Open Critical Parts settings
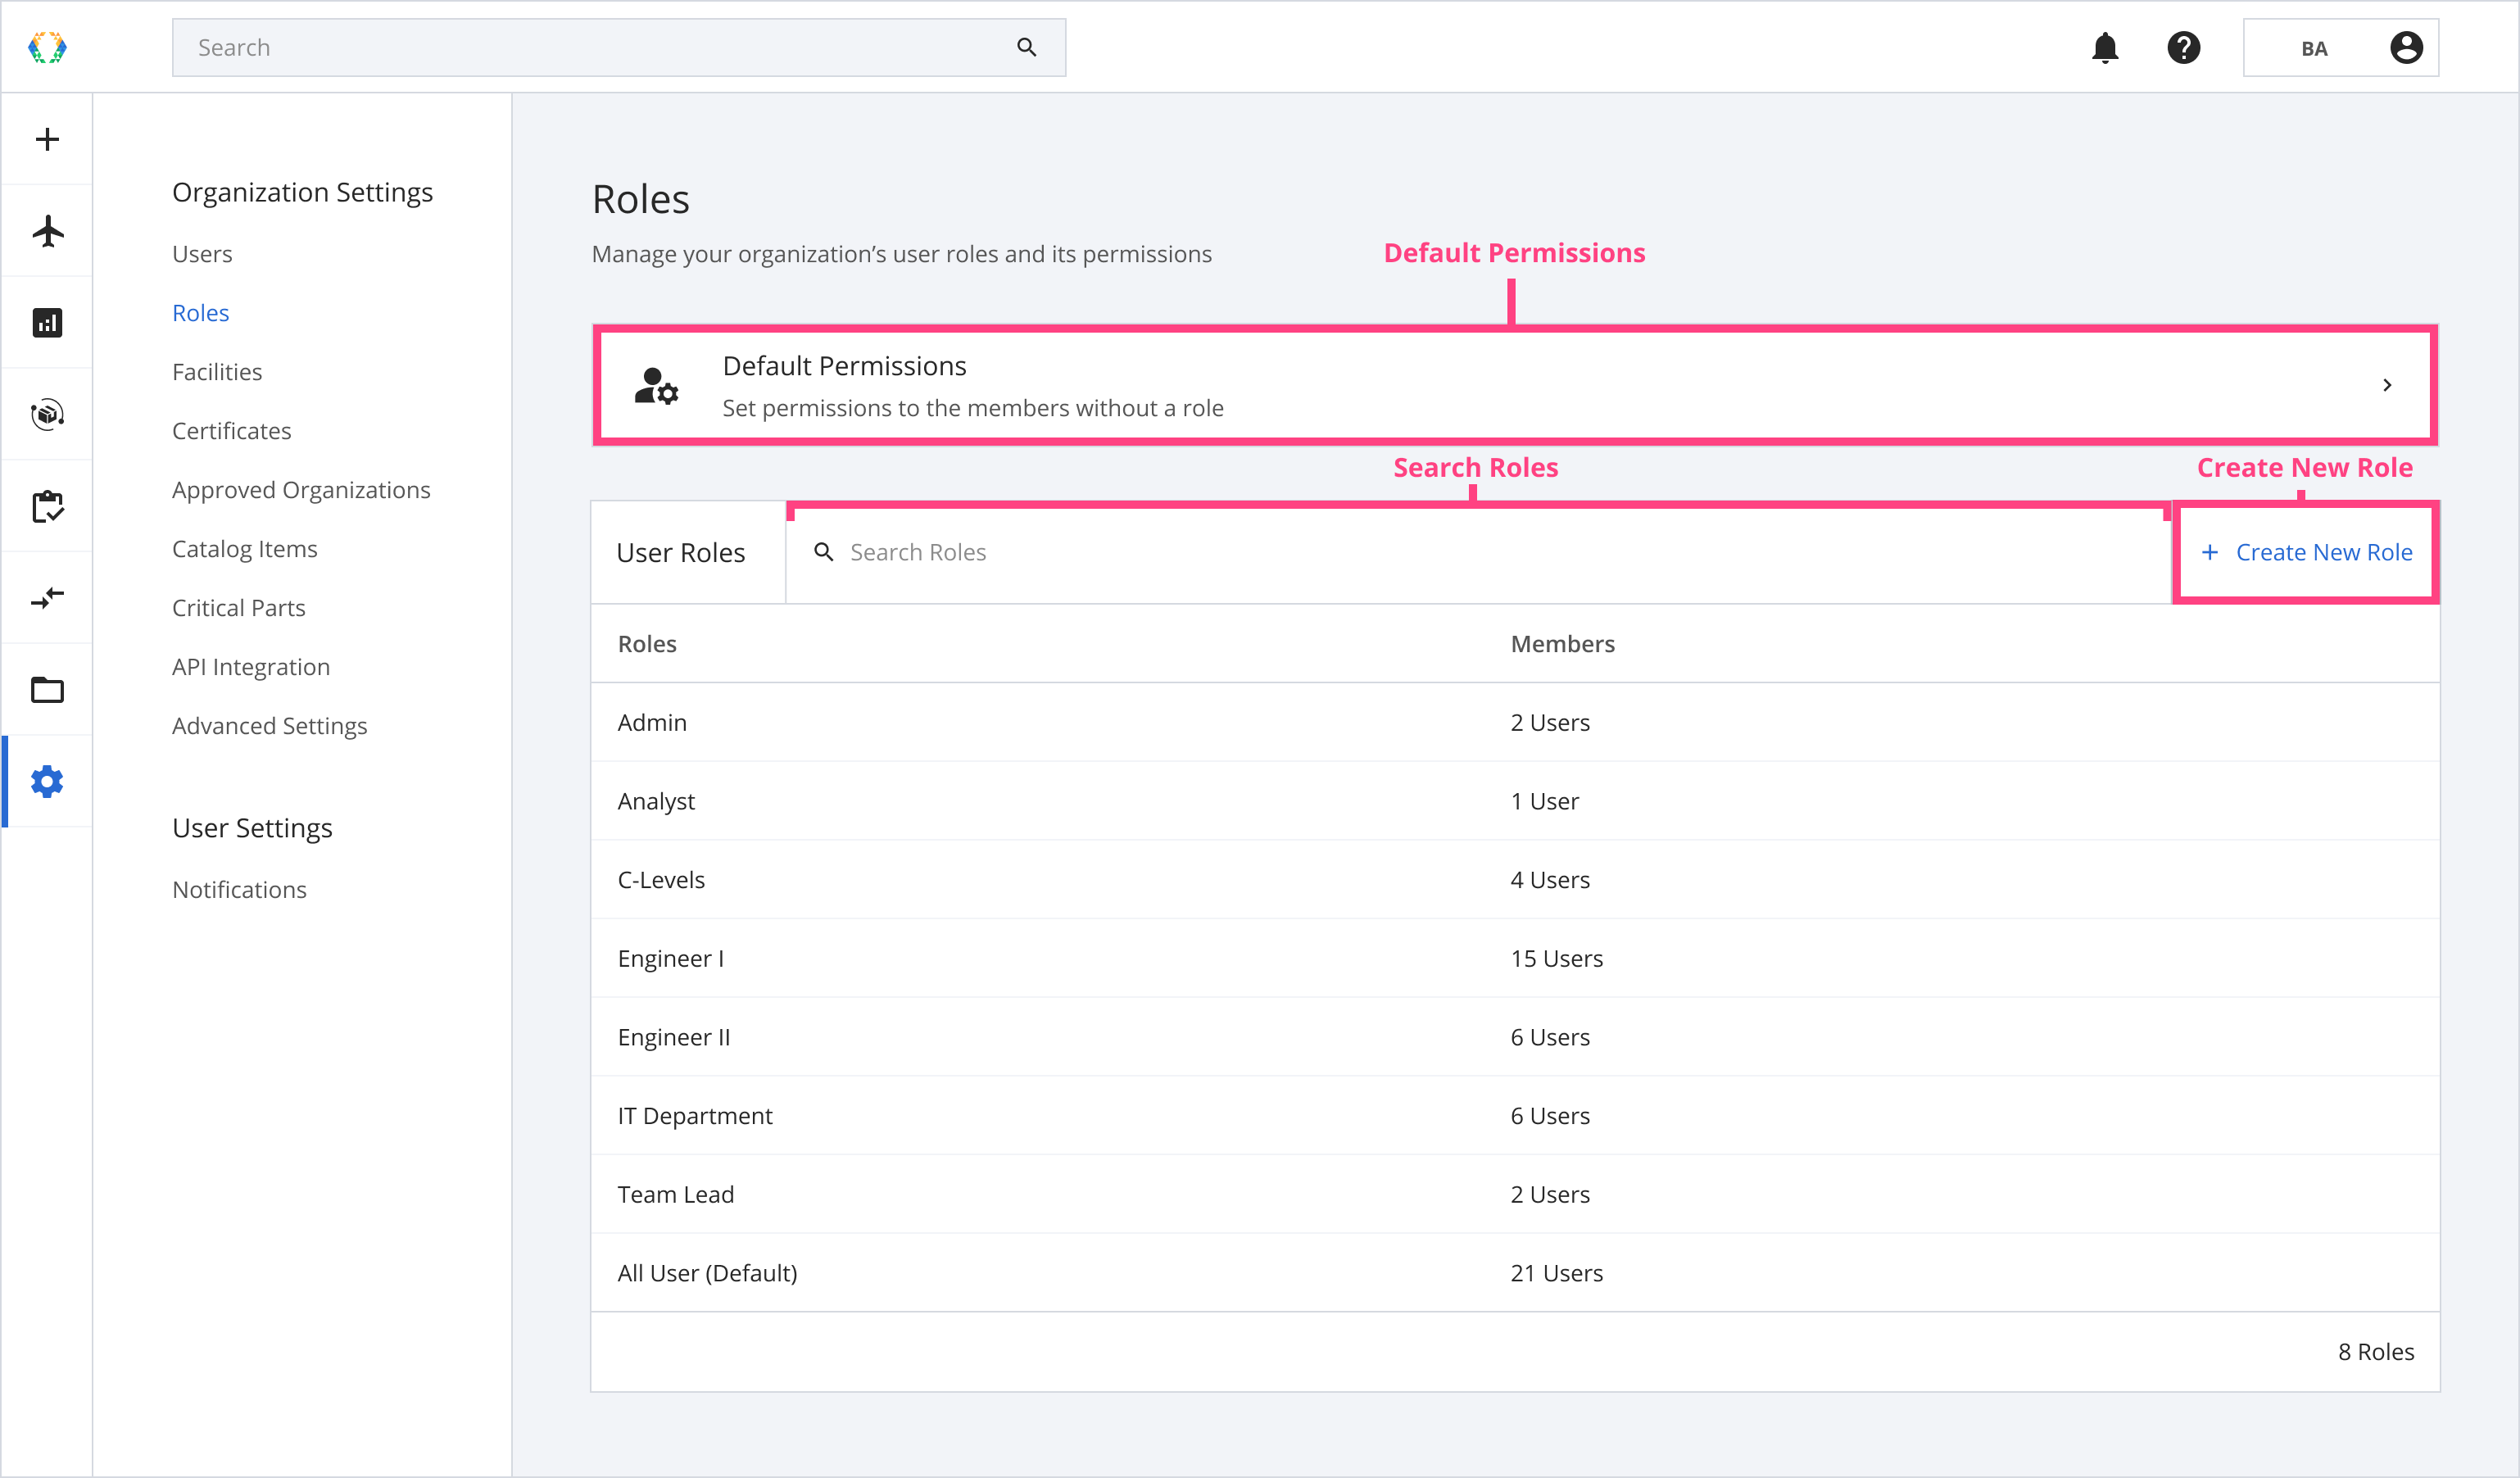 239,608
